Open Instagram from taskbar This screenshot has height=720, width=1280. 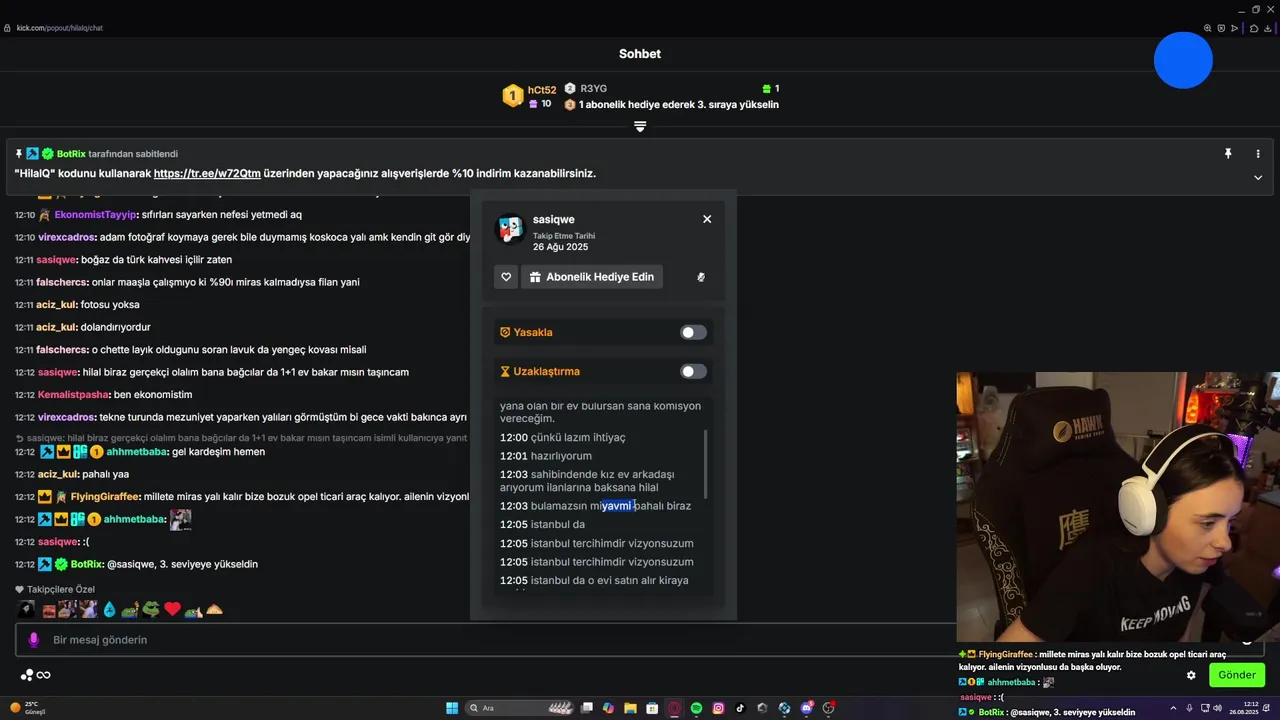pyautogui.click(x=718, y=708)
